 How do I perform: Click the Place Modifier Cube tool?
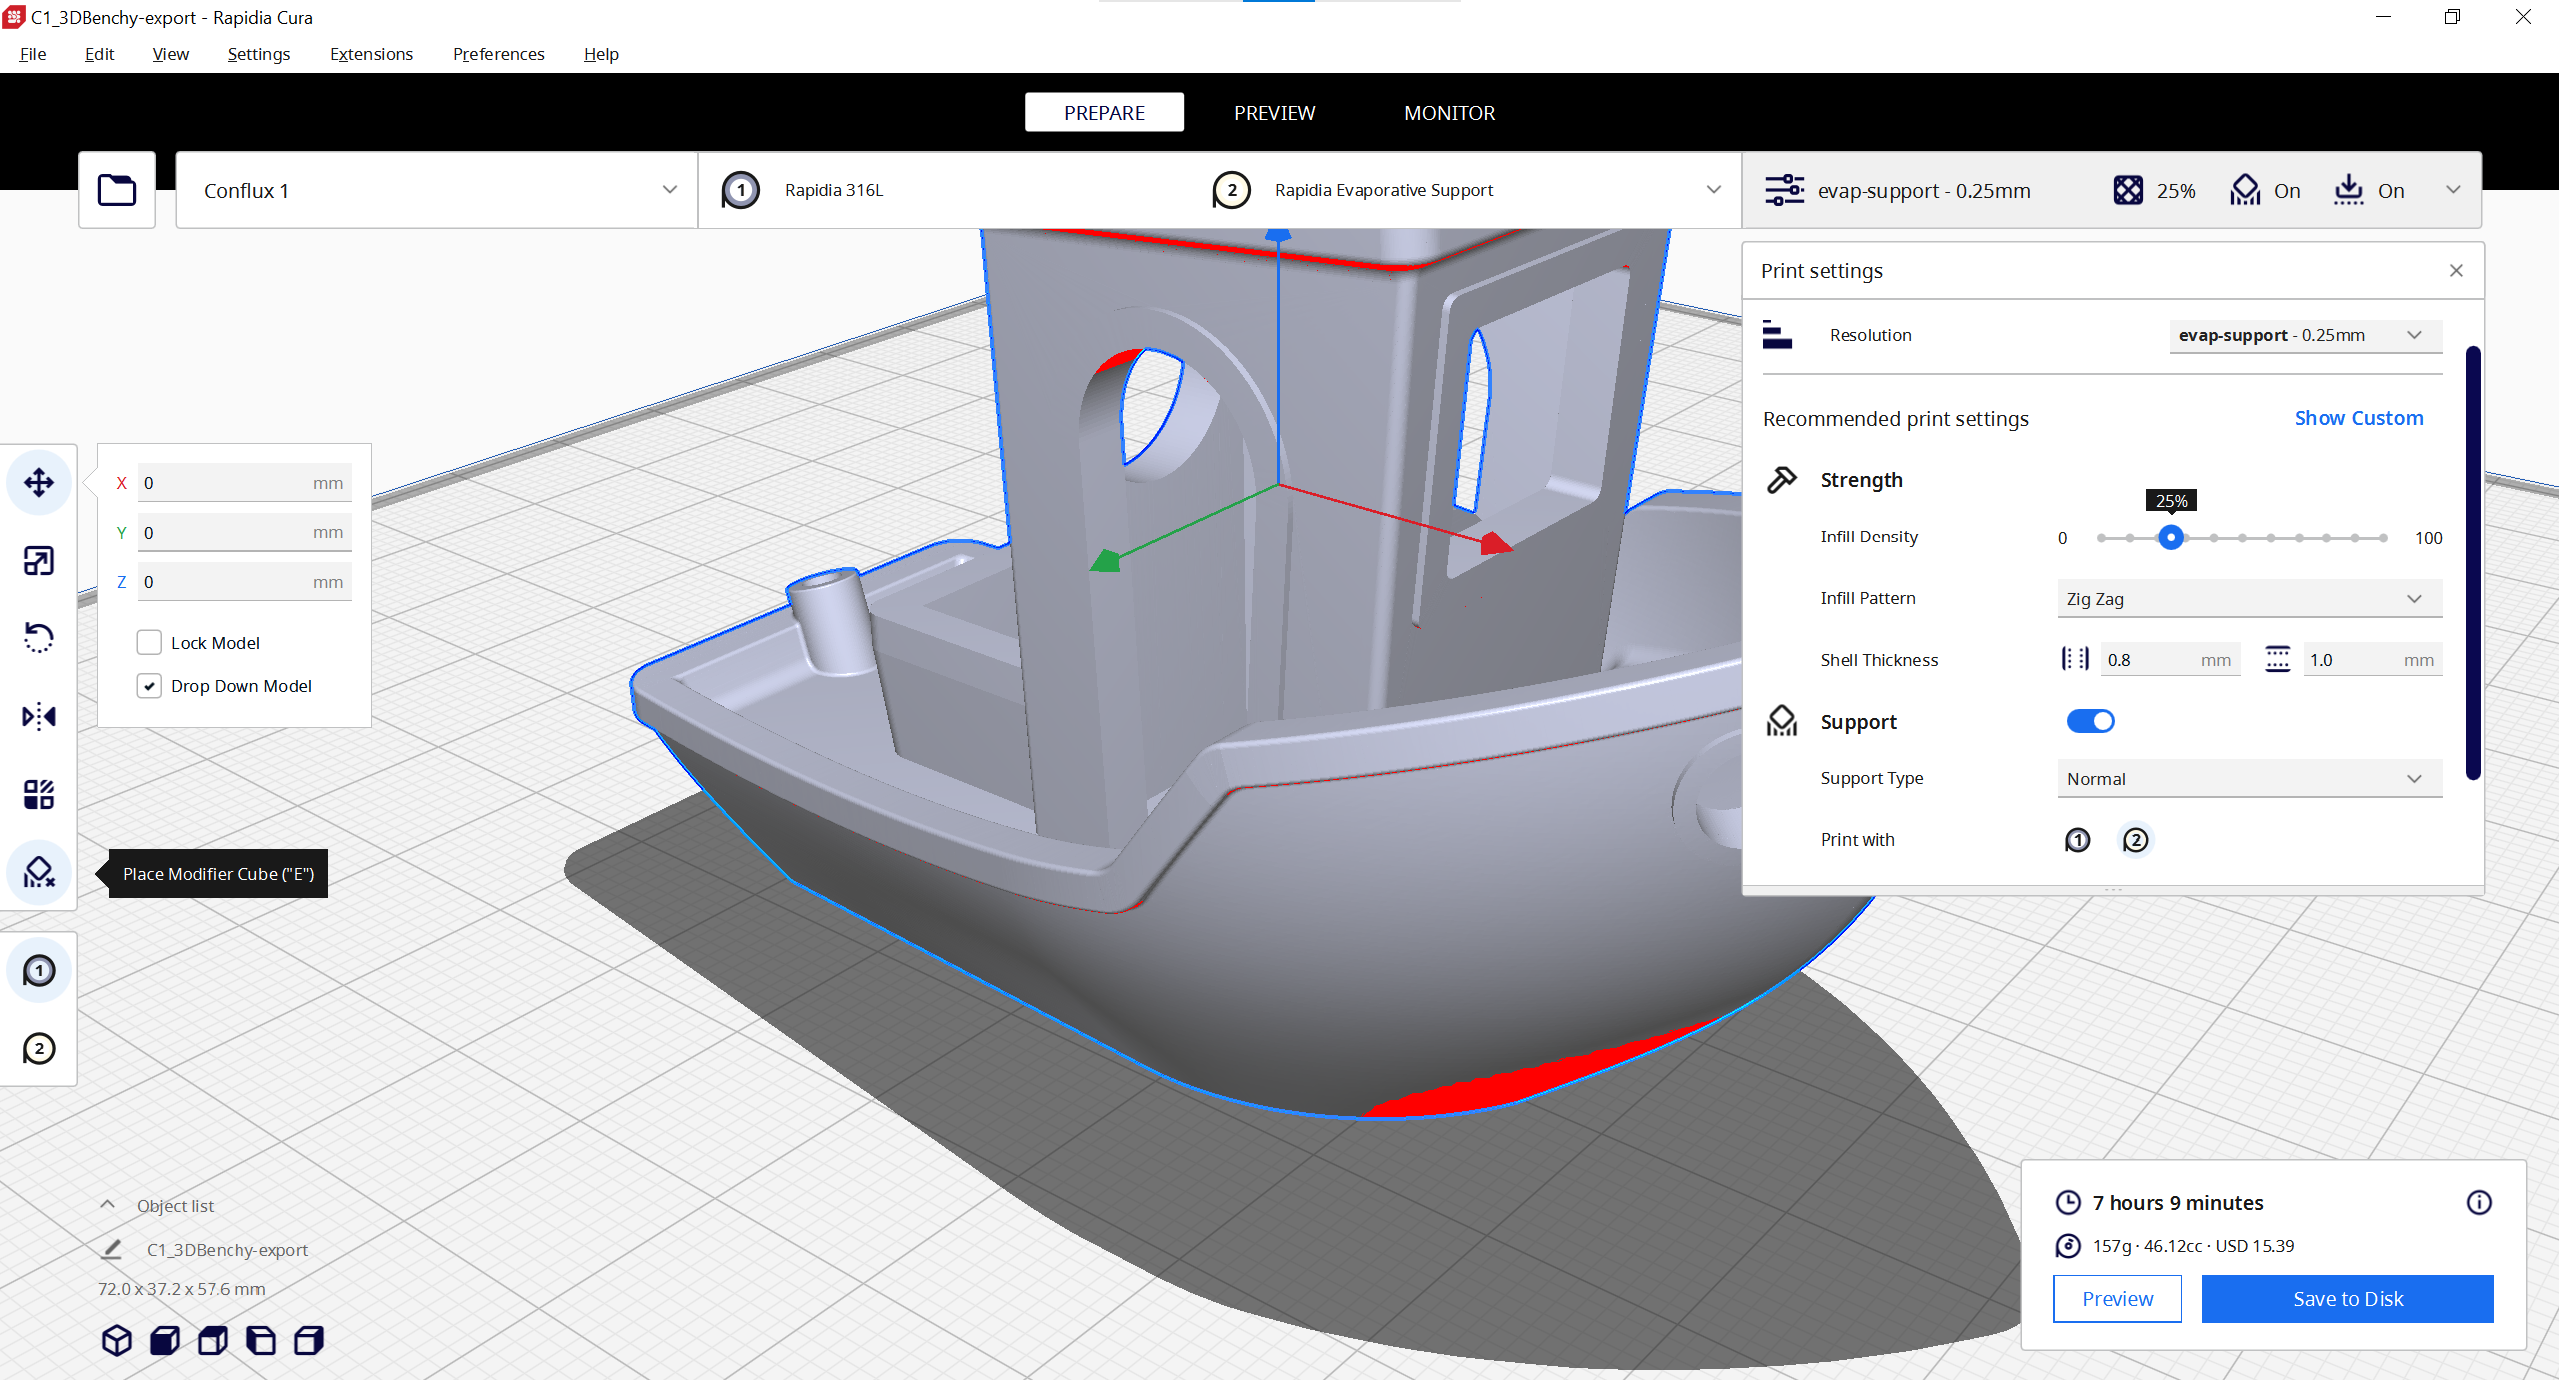click(39, 873)
